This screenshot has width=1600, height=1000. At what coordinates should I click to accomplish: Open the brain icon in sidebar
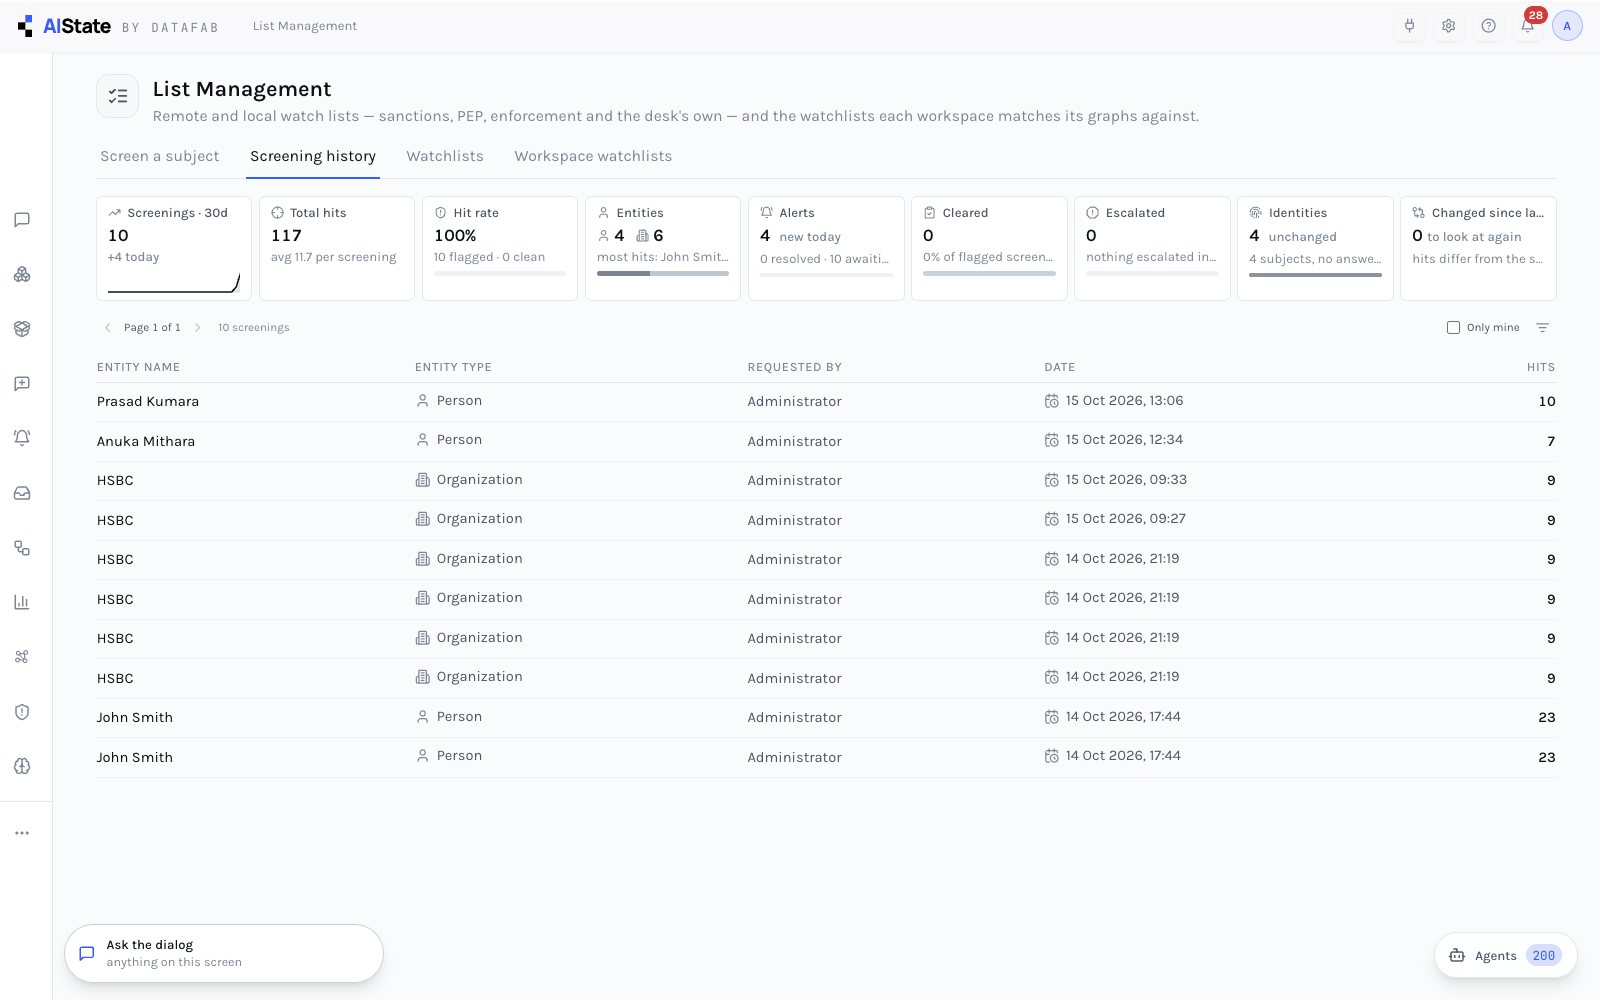(22, 766)
